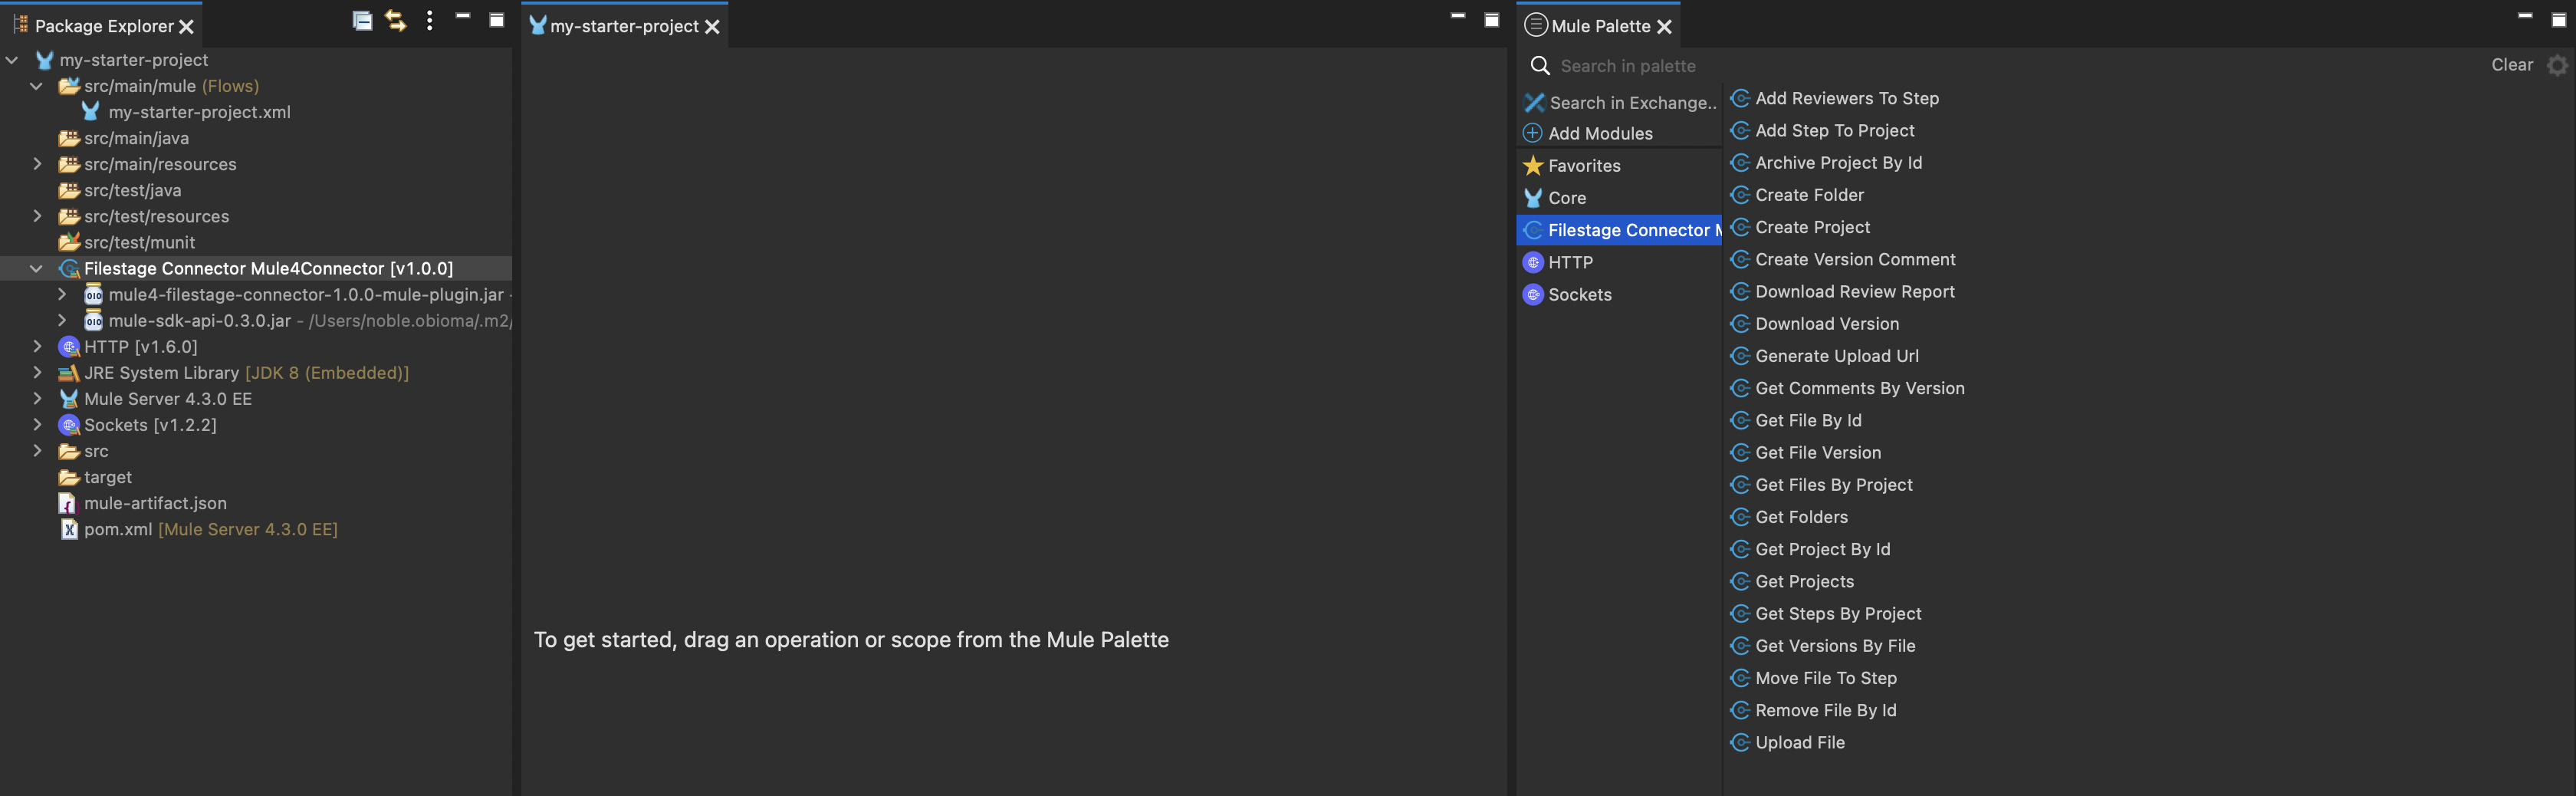Expand the mule-sdk-api-0.3.0.jar node

point(62,320)
